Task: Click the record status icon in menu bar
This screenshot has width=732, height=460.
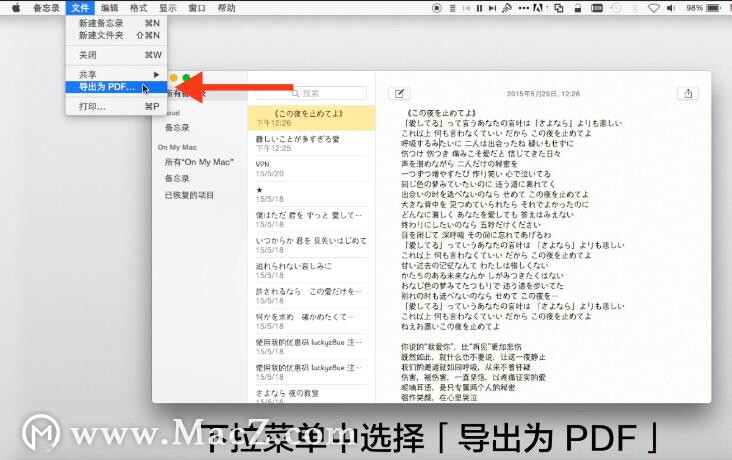Action: (436, 8)
